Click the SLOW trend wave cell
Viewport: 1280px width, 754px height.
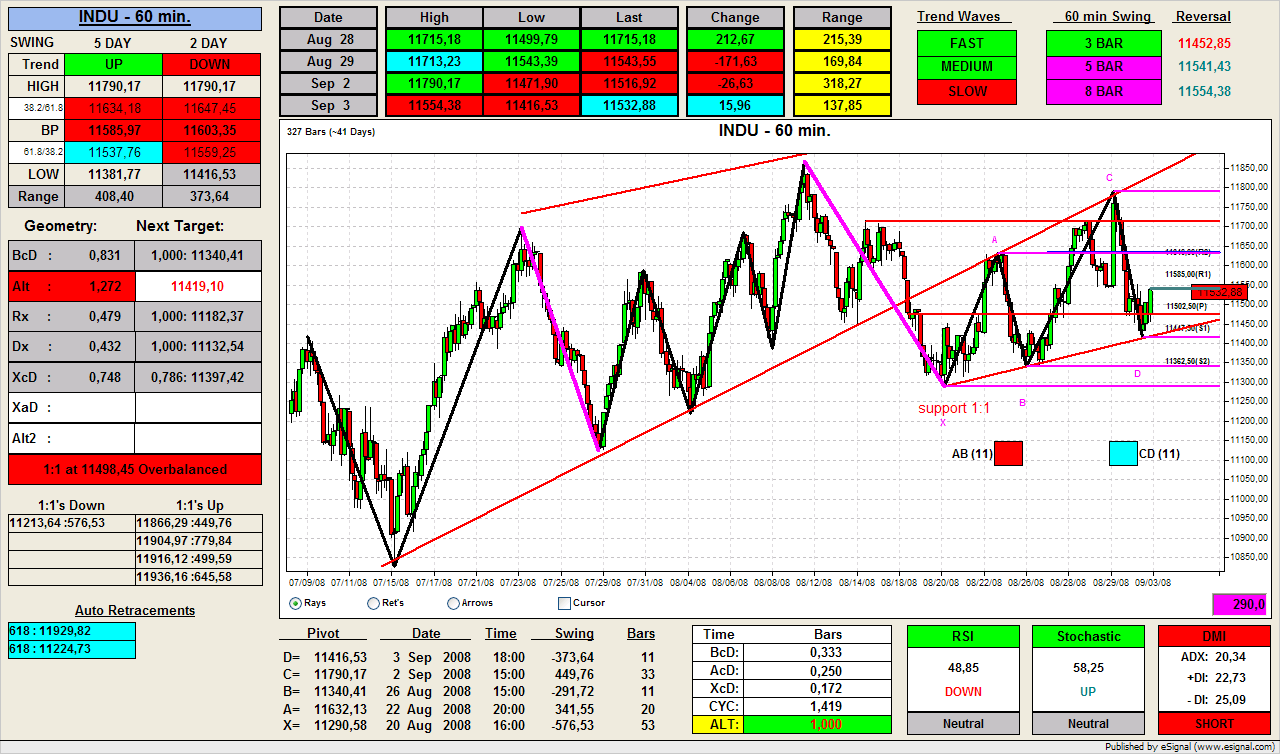[967, 91]
